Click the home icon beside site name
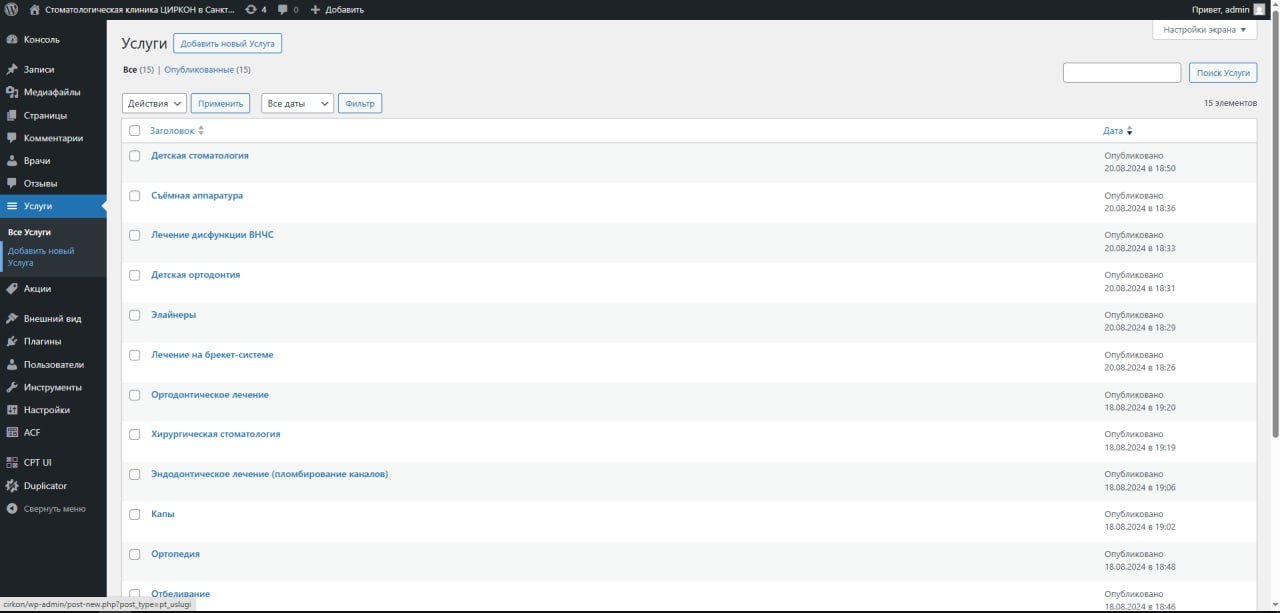Screen dimensions: 1280x613 click(35, 9)
